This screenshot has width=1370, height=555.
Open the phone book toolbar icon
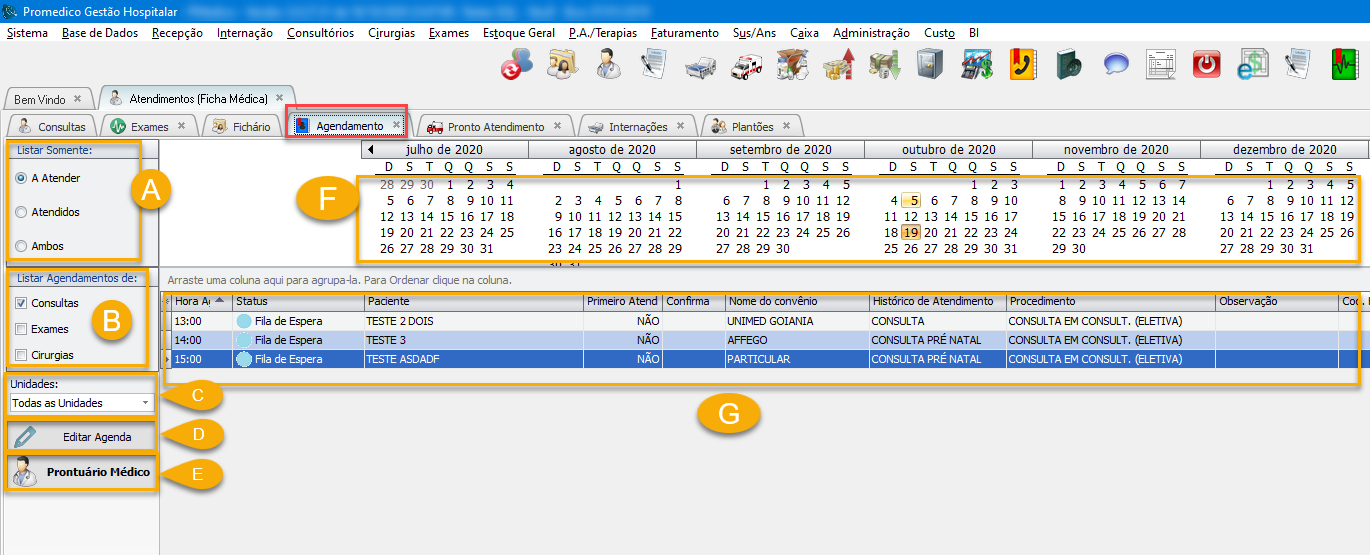(x=1022, y=65)
